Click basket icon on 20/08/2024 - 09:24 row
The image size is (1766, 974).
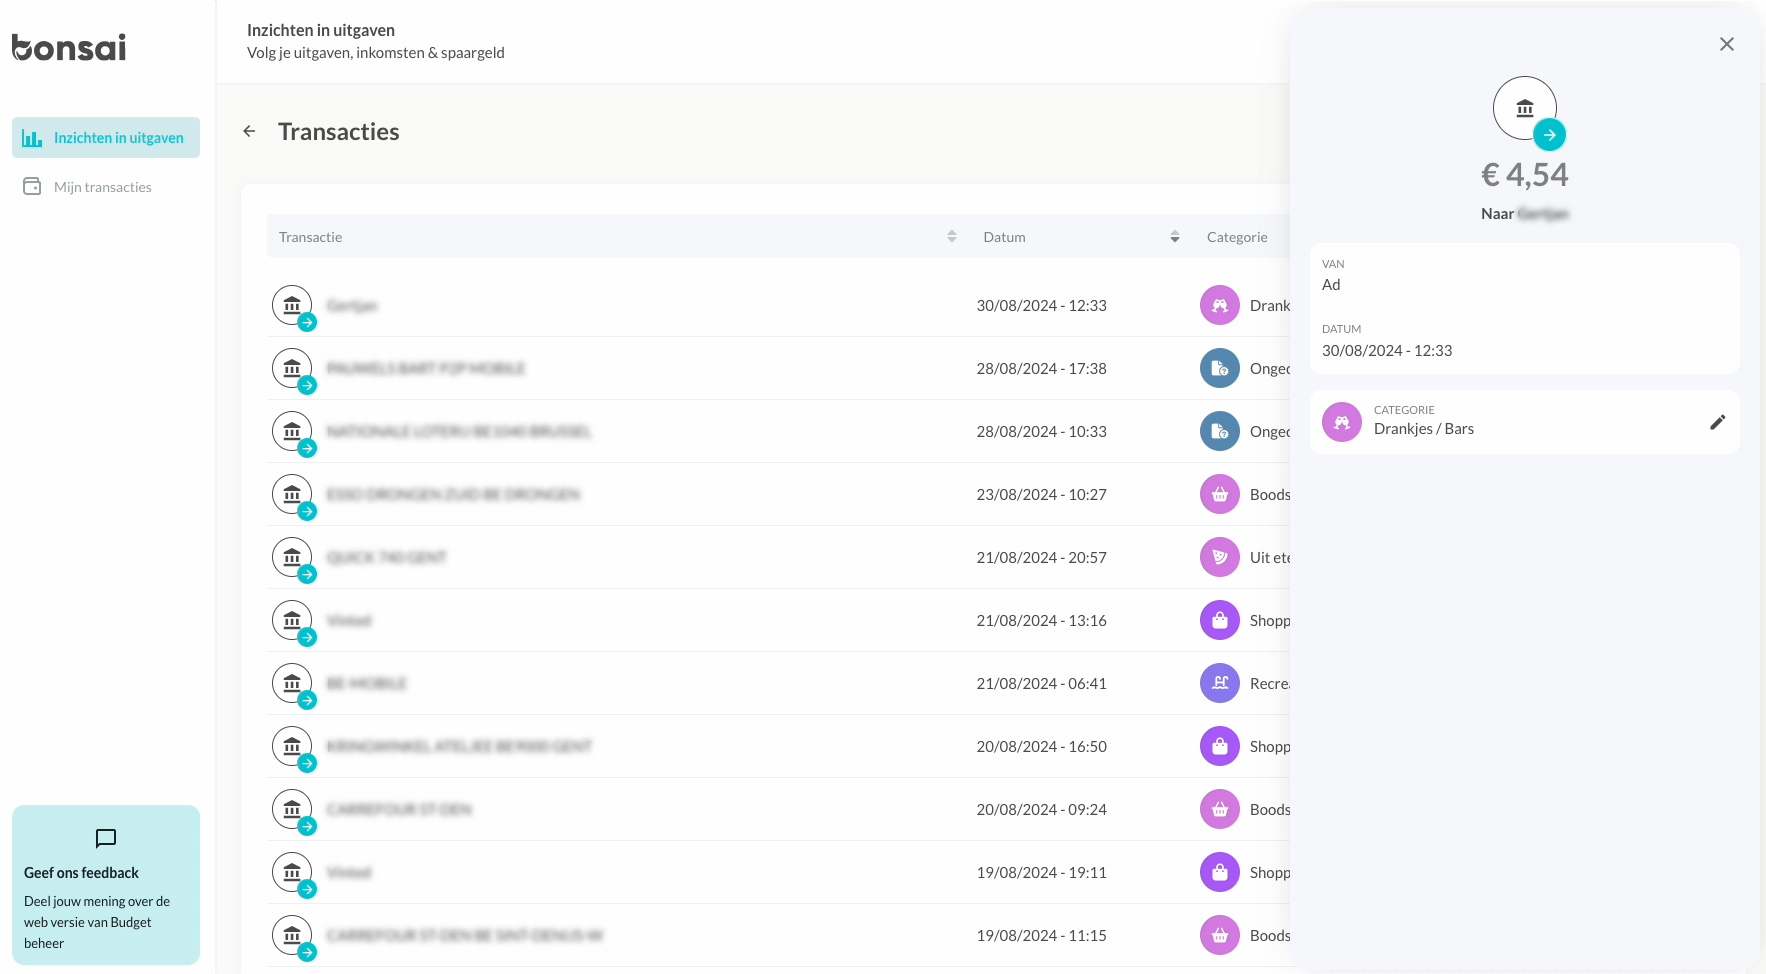pos(1220,810)
